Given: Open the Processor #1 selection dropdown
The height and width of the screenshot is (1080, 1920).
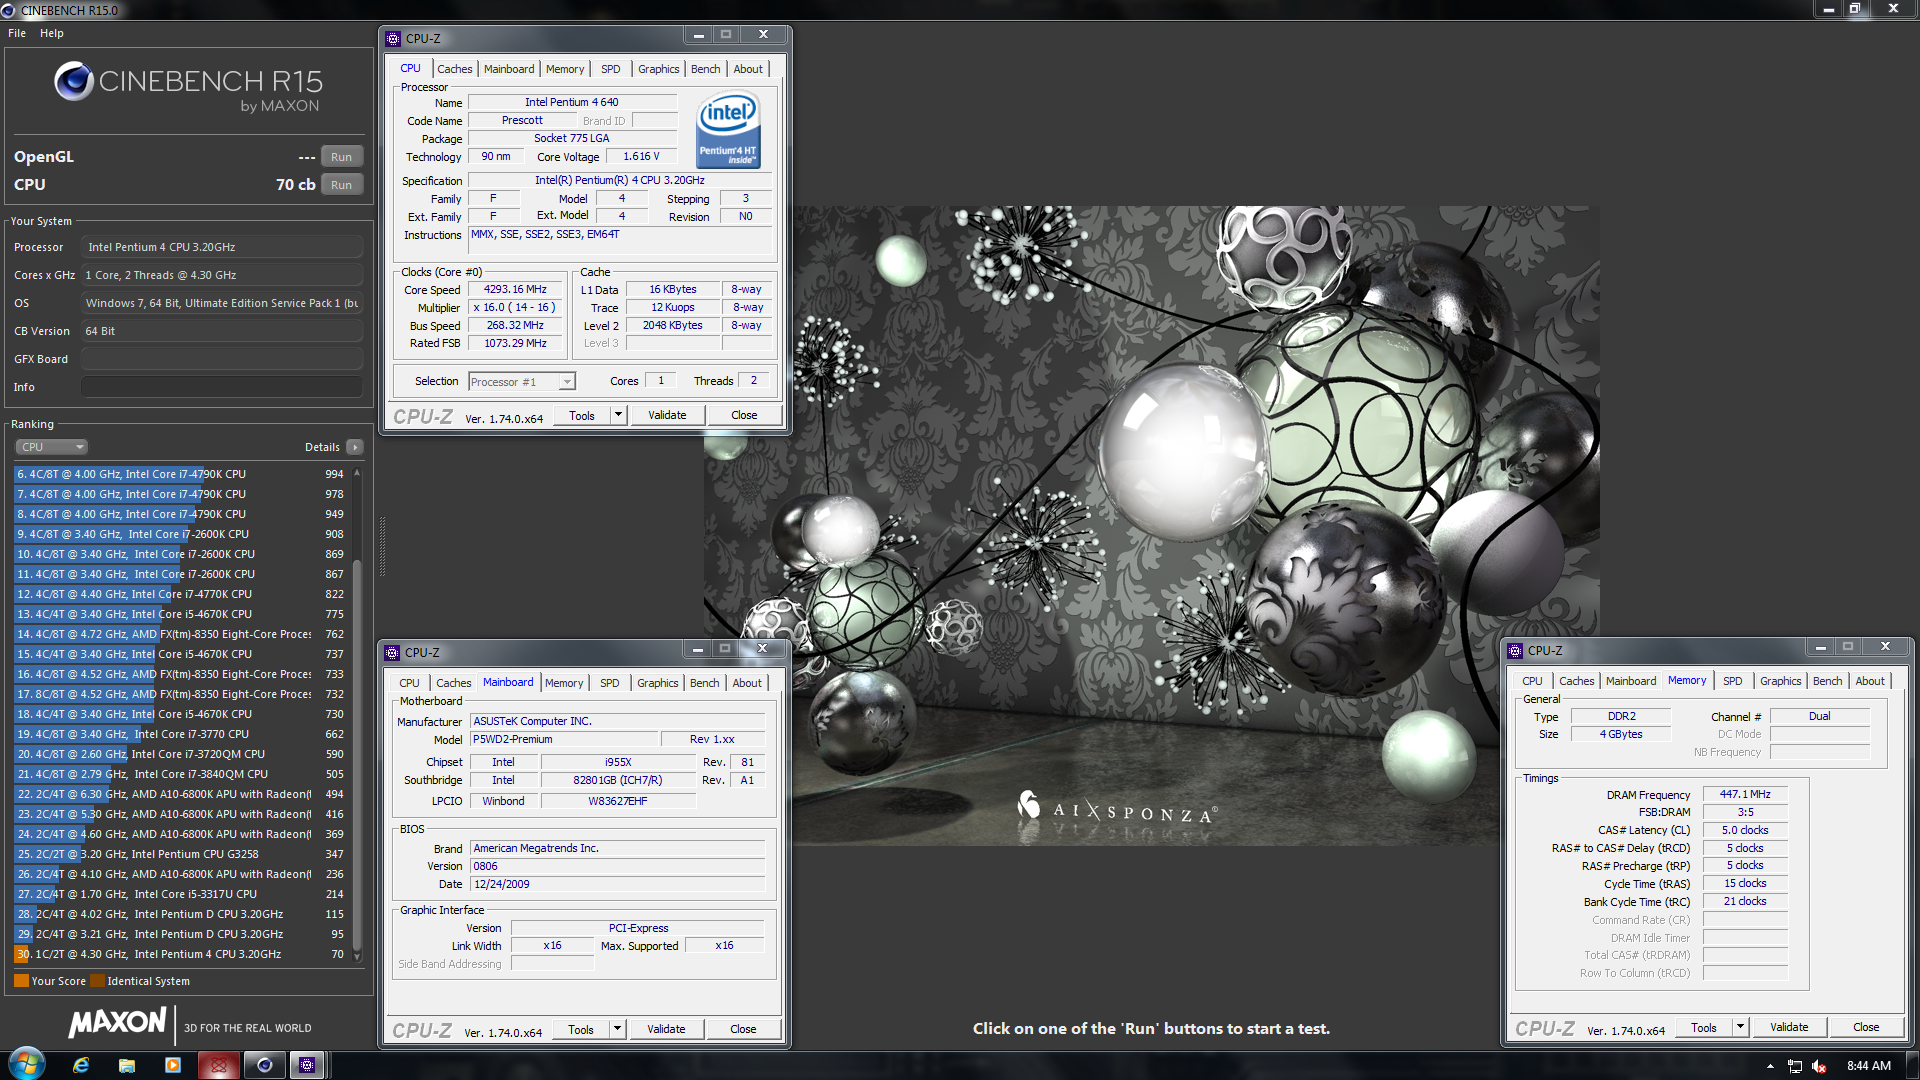Looking at the screenshot, I should (x=522, y=382).
